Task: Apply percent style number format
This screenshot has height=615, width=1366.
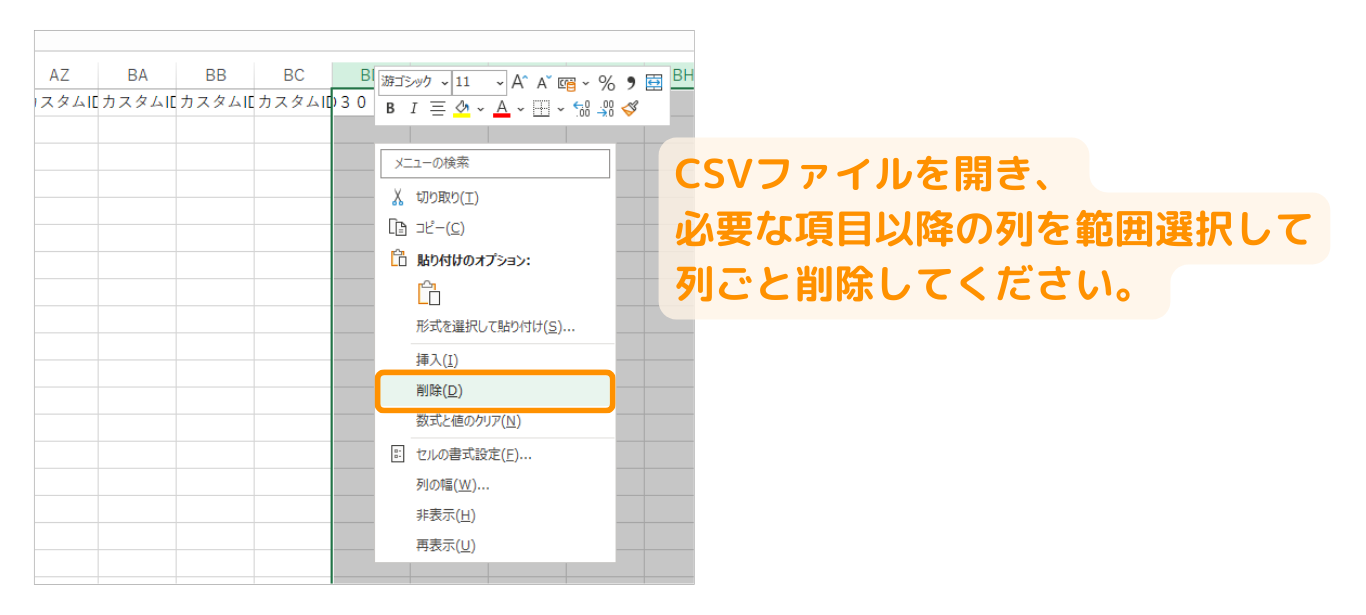Action: point(606,83)
